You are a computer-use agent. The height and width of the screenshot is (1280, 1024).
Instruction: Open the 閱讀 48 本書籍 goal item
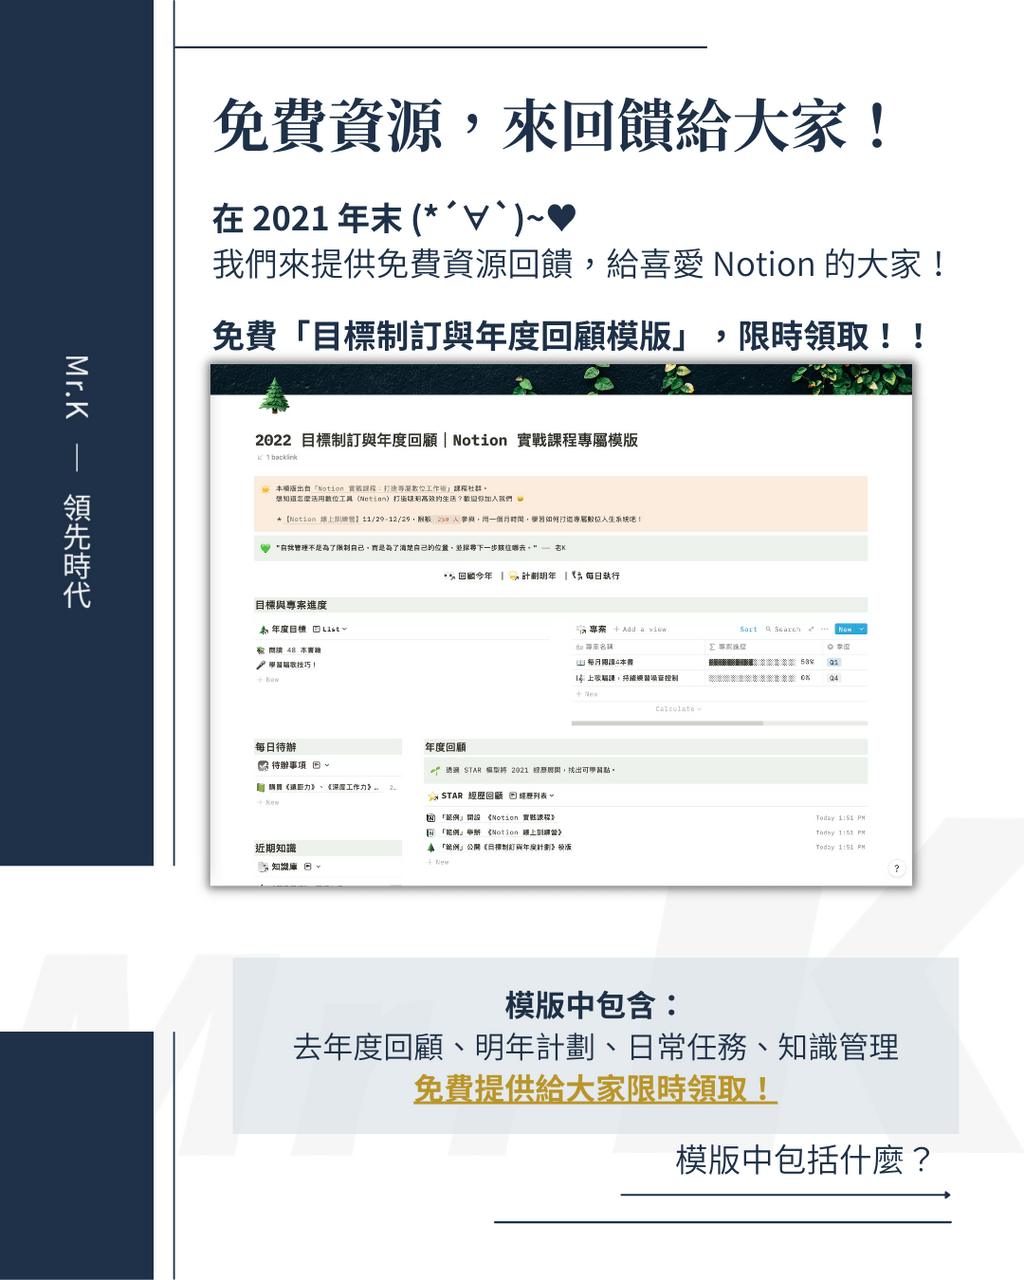pyautogui.click(x=289, y=650)
